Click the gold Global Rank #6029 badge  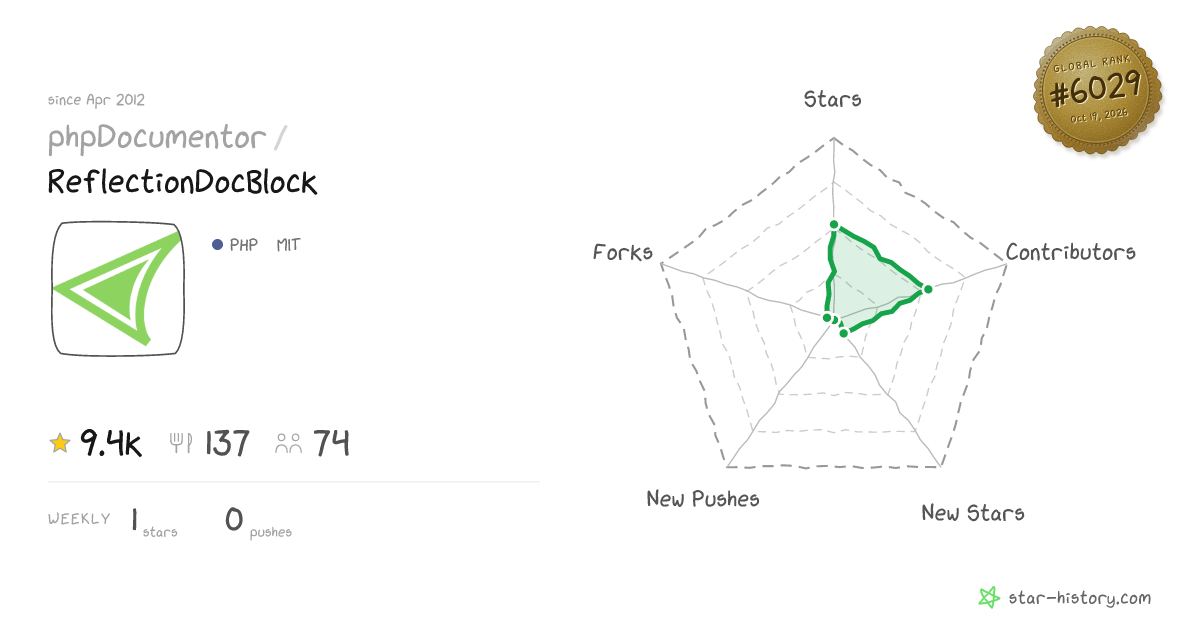click(1097, 91)
